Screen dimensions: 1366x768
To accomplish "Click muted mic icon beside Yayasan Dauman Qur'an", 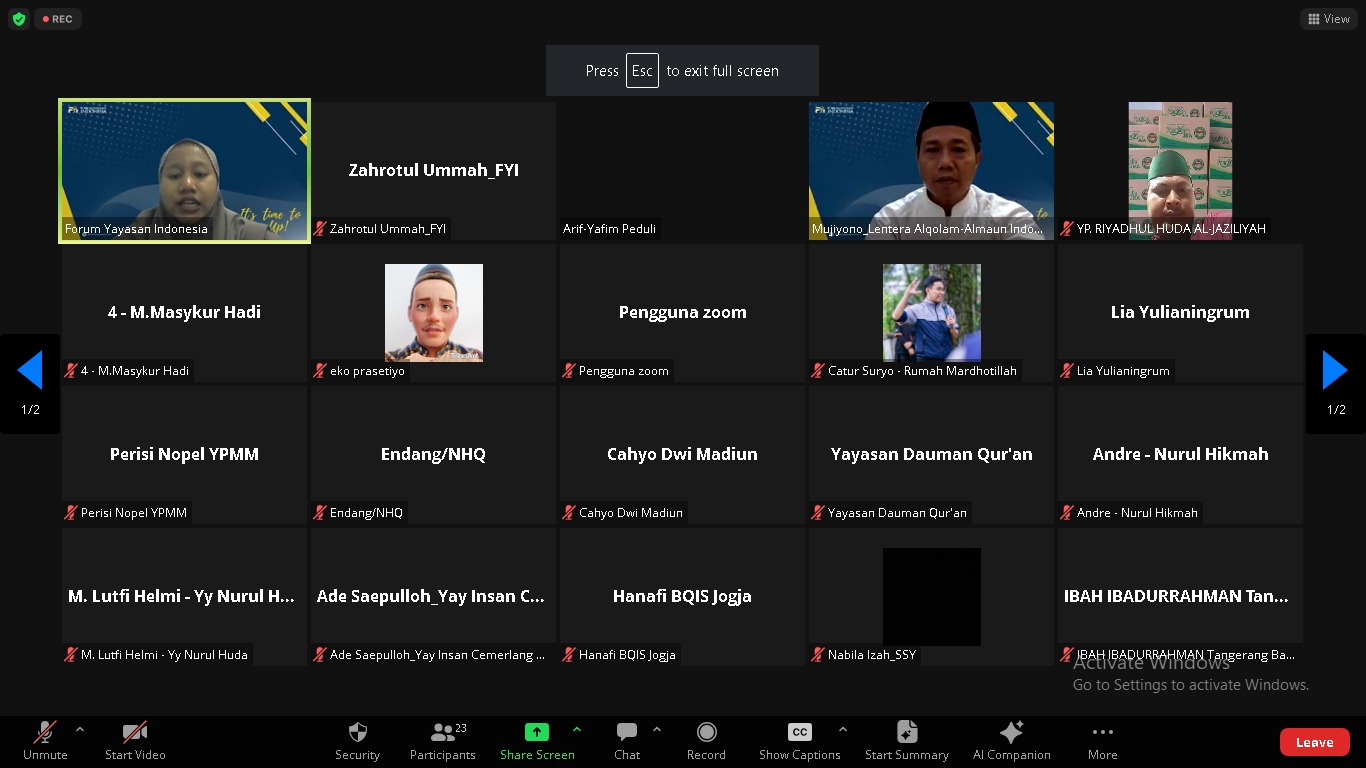I will tap(818, 513).
